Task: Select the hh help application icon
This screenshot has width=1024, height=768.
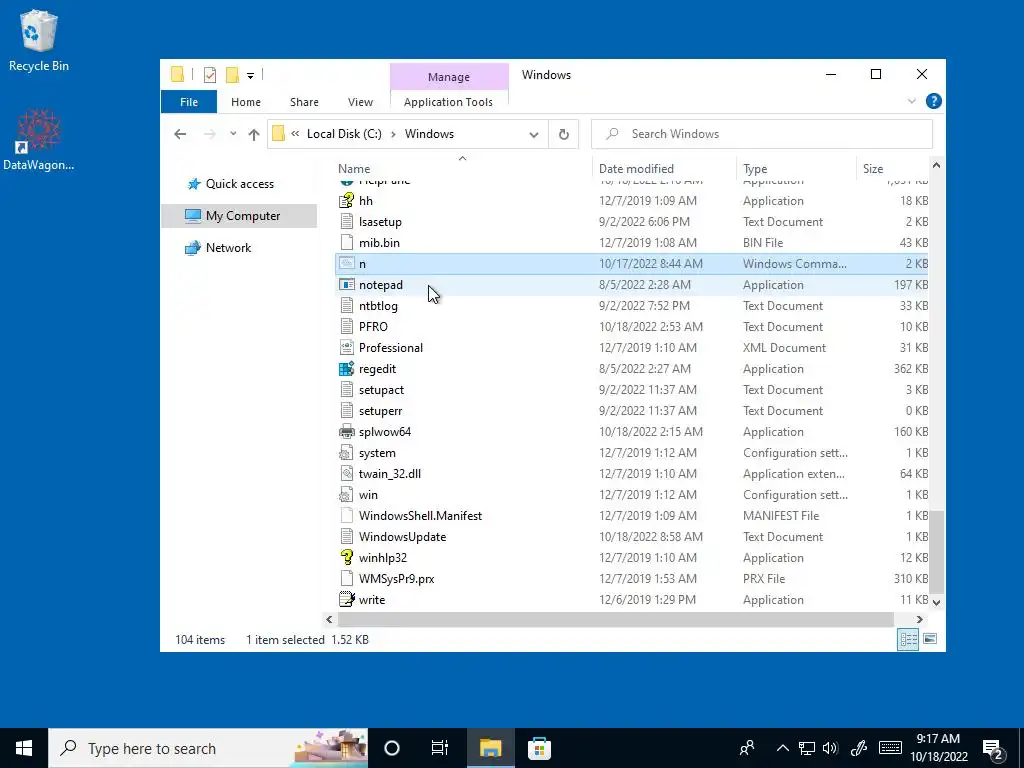Action: tap(347, 200)
